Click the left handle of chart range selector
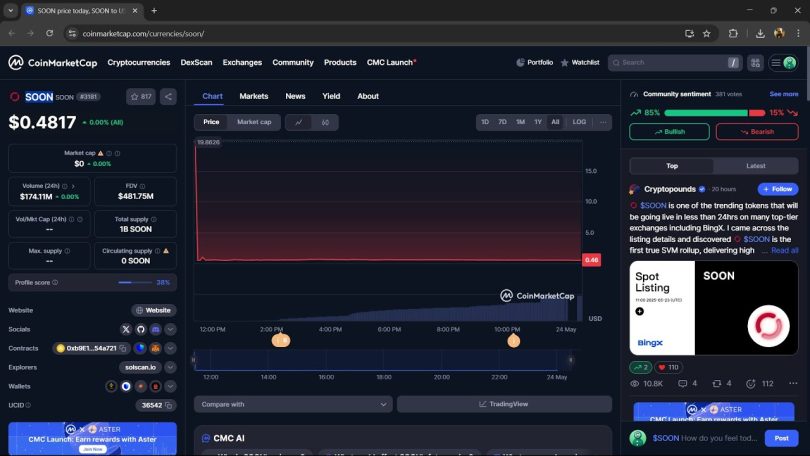Viewport: 810px width, 456px height. [x=194, y=360]
